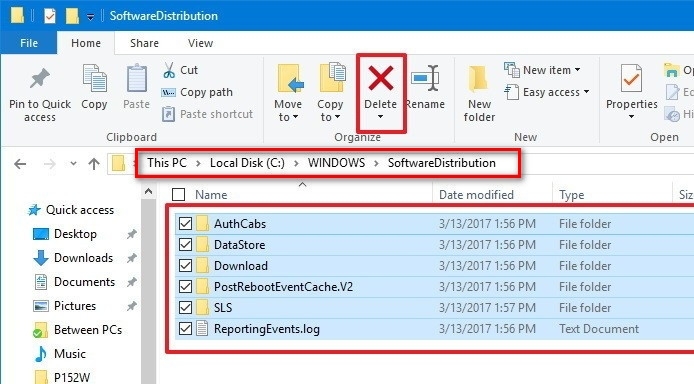
Task: Uncheck the Download folder checkbox
Action: (x=185, y=265)
